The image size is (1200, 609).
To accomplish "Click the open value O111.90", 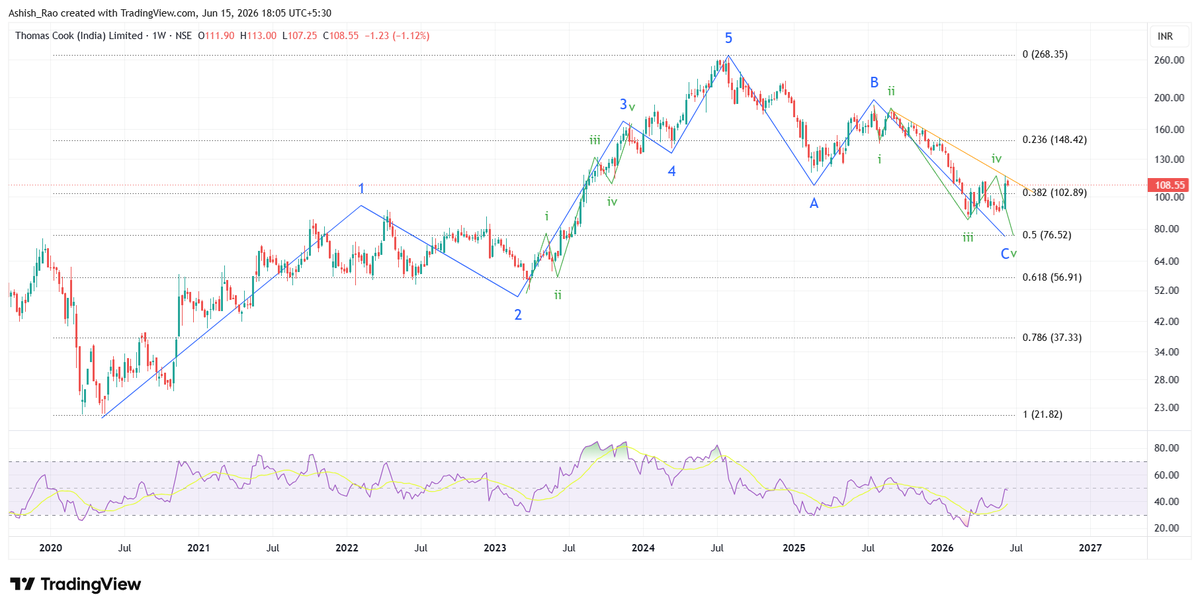I will 216,36.
